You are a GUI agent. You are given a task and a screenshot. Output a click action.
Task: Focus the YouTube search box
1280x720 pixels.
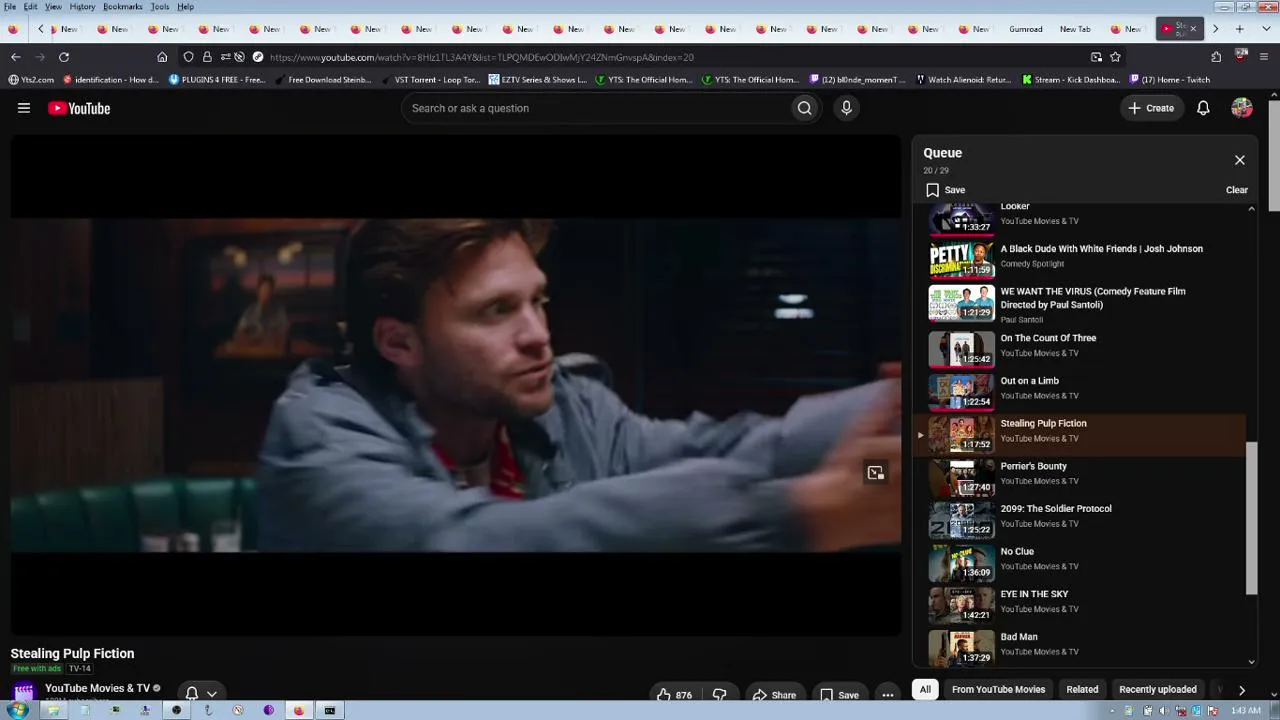click(596, 108)
